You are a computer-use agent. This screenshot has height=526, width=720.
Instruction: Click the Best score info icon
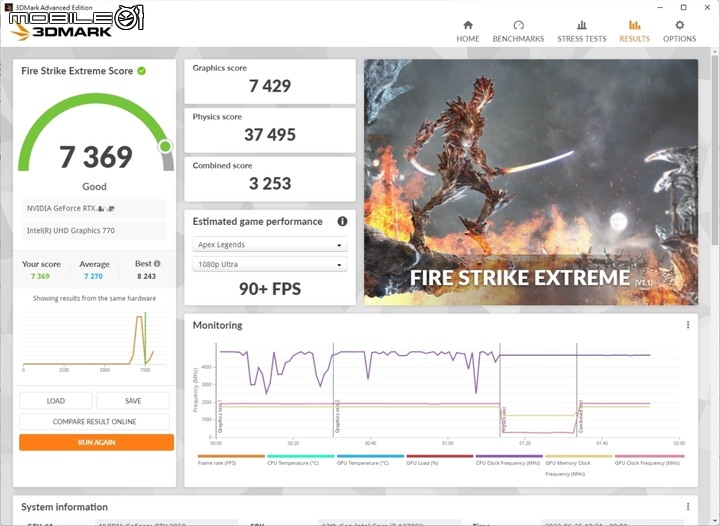tap(157, 263)
